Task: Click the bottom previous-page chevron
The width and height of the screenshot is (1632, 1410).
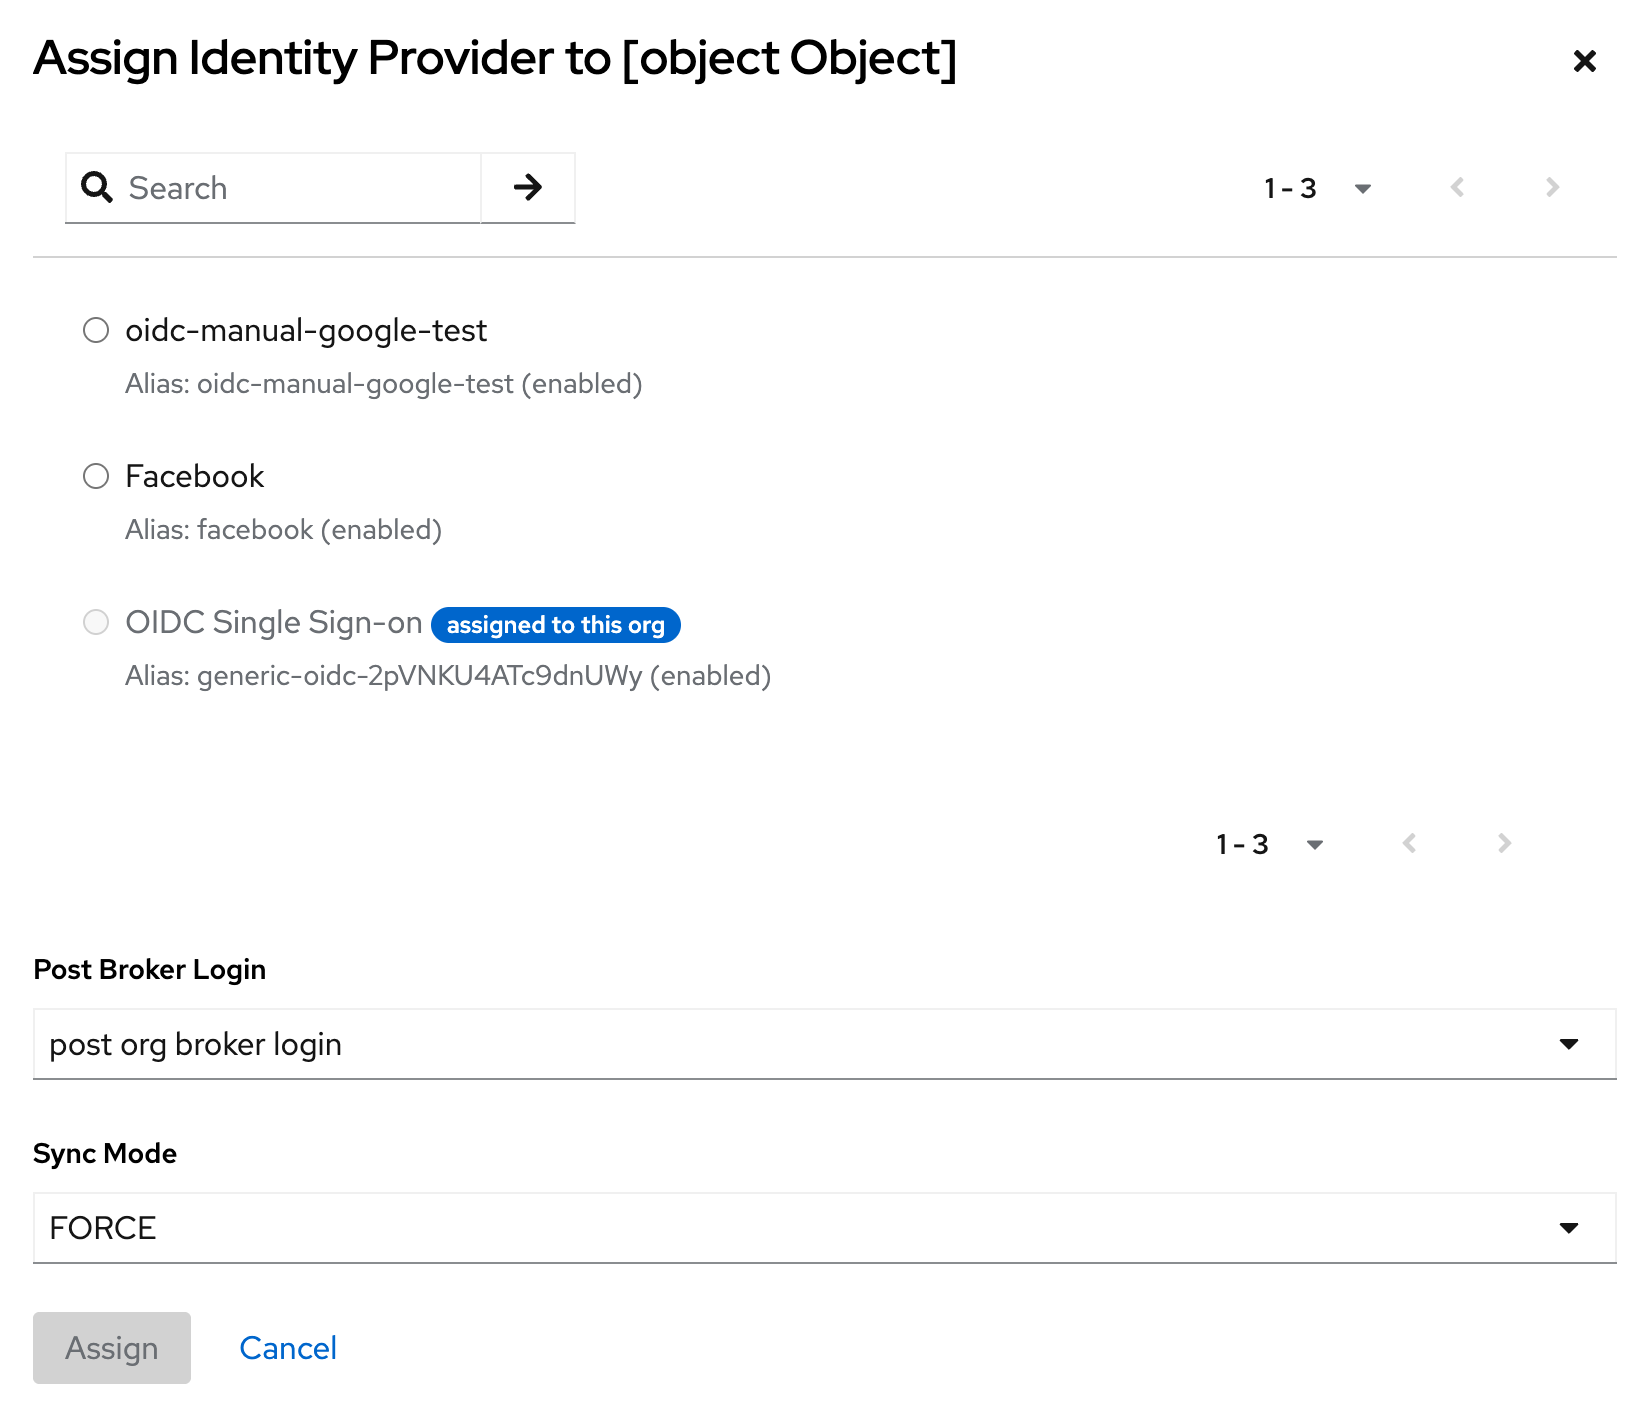Action: click(1410, 844)
